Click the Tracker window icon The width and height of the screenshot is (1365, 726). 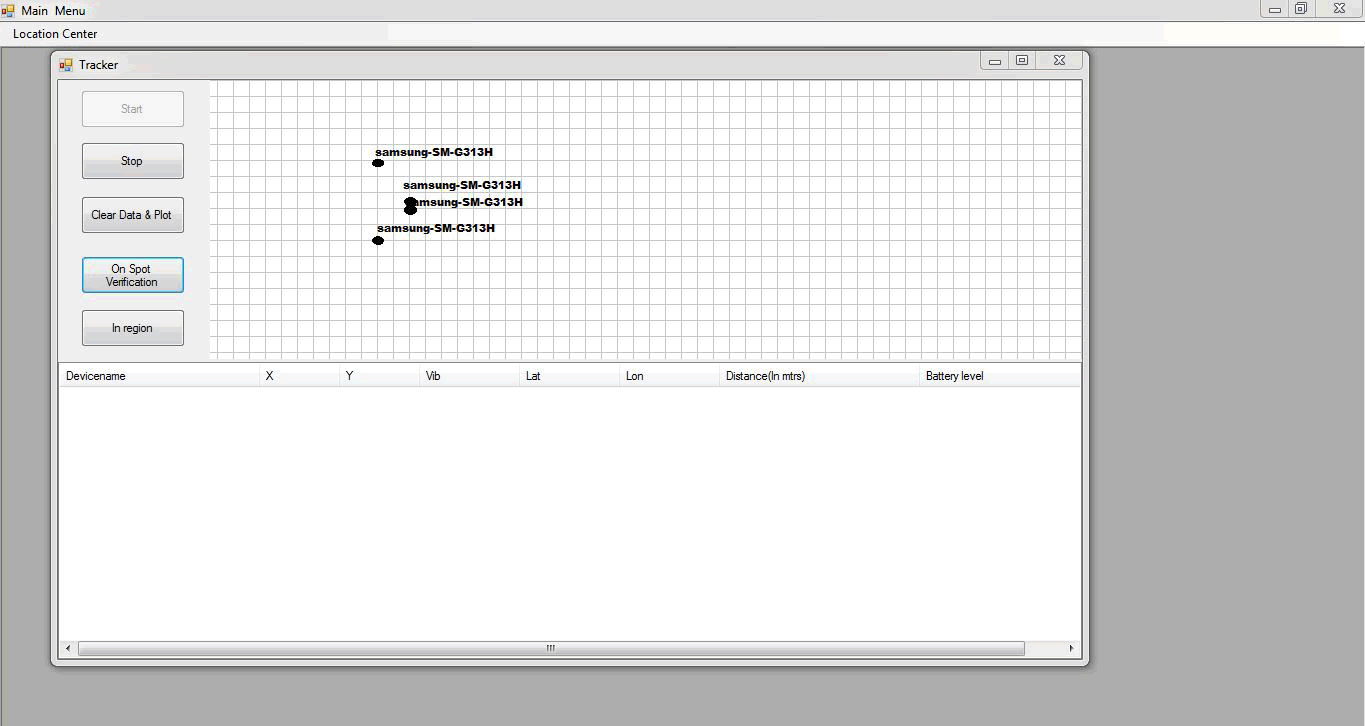(66, 65)
